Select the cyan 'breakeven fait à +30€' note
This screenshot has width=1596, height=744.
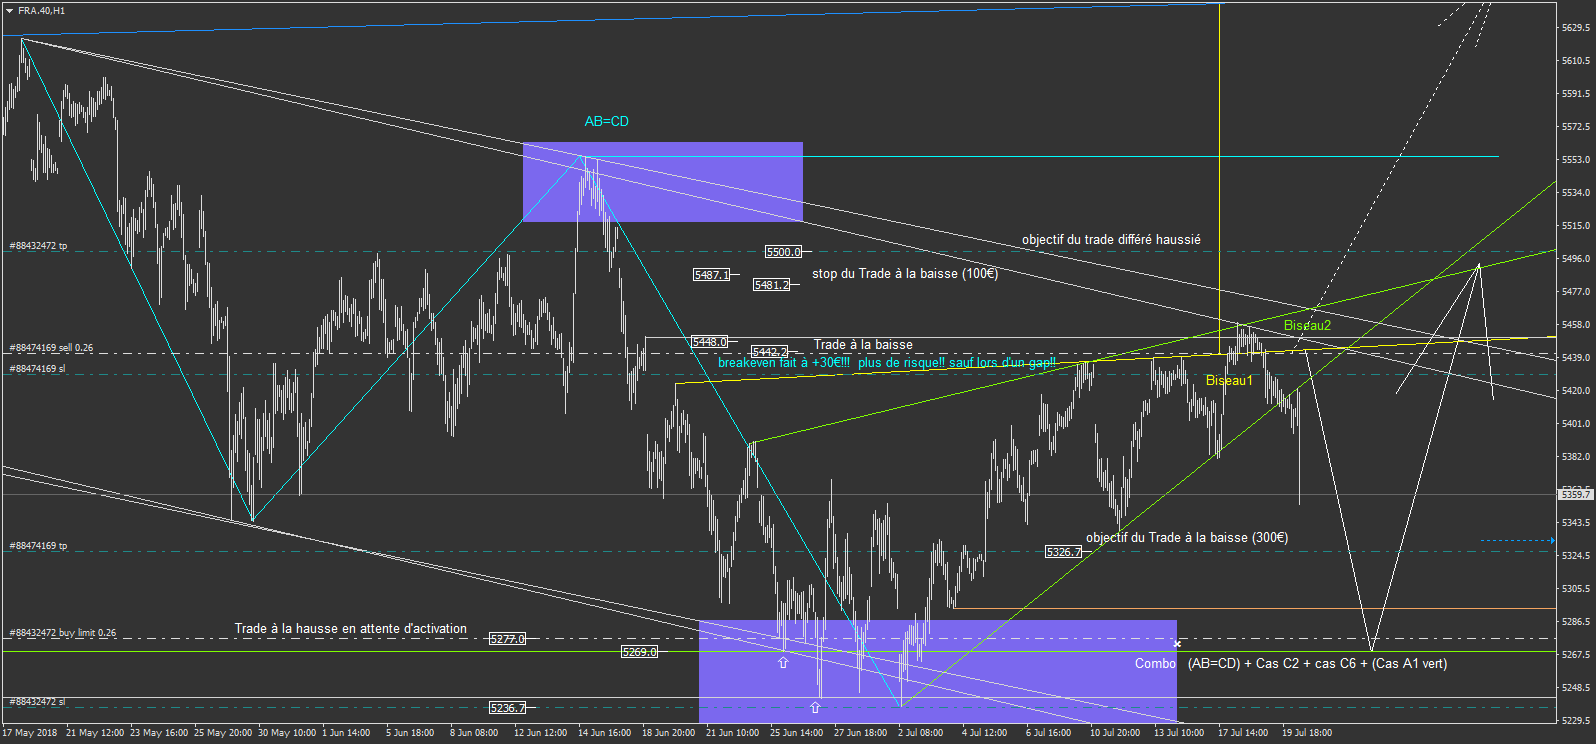(x=887, y=363)
